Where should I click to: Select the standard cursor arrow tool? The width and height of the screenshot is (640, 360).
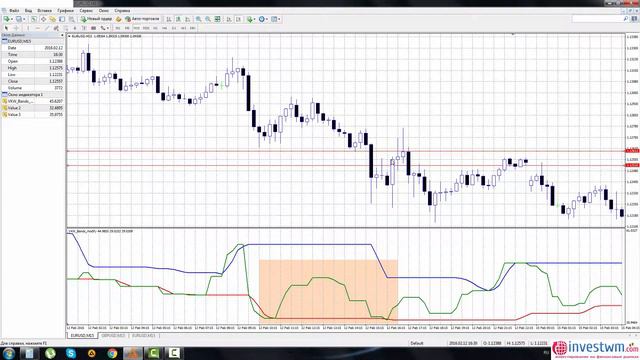(6, 28)
